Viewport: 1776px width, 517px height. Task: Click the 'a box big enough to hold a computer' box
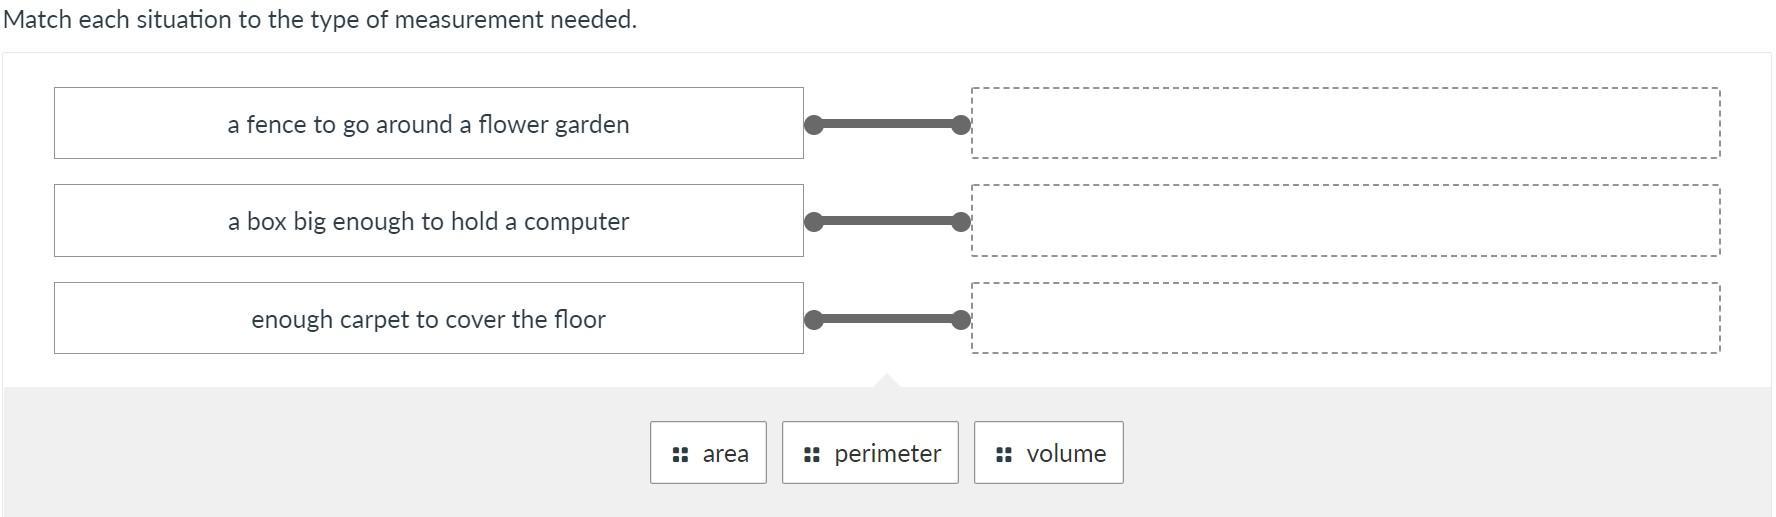[x=428, y=221]
